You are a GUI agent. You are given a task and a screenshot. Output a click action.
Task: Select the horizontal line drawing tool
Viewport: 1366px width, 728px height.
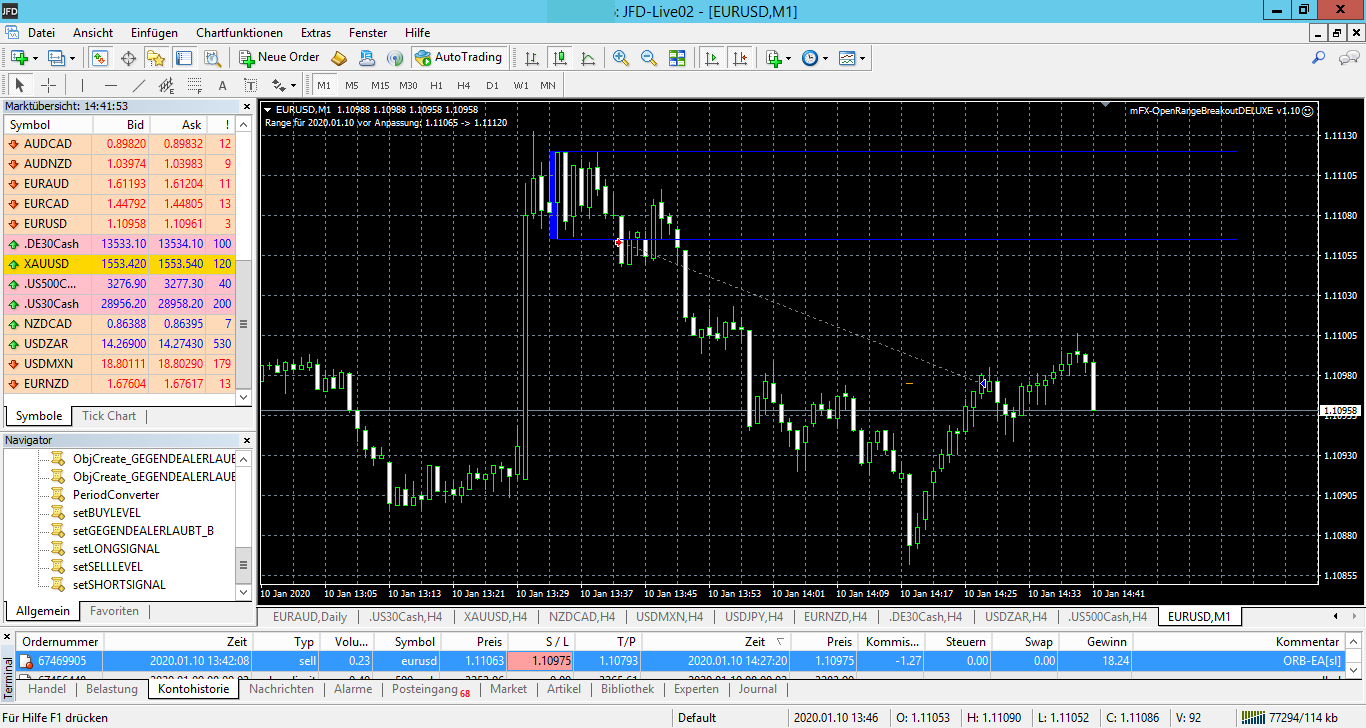[110, 85]
